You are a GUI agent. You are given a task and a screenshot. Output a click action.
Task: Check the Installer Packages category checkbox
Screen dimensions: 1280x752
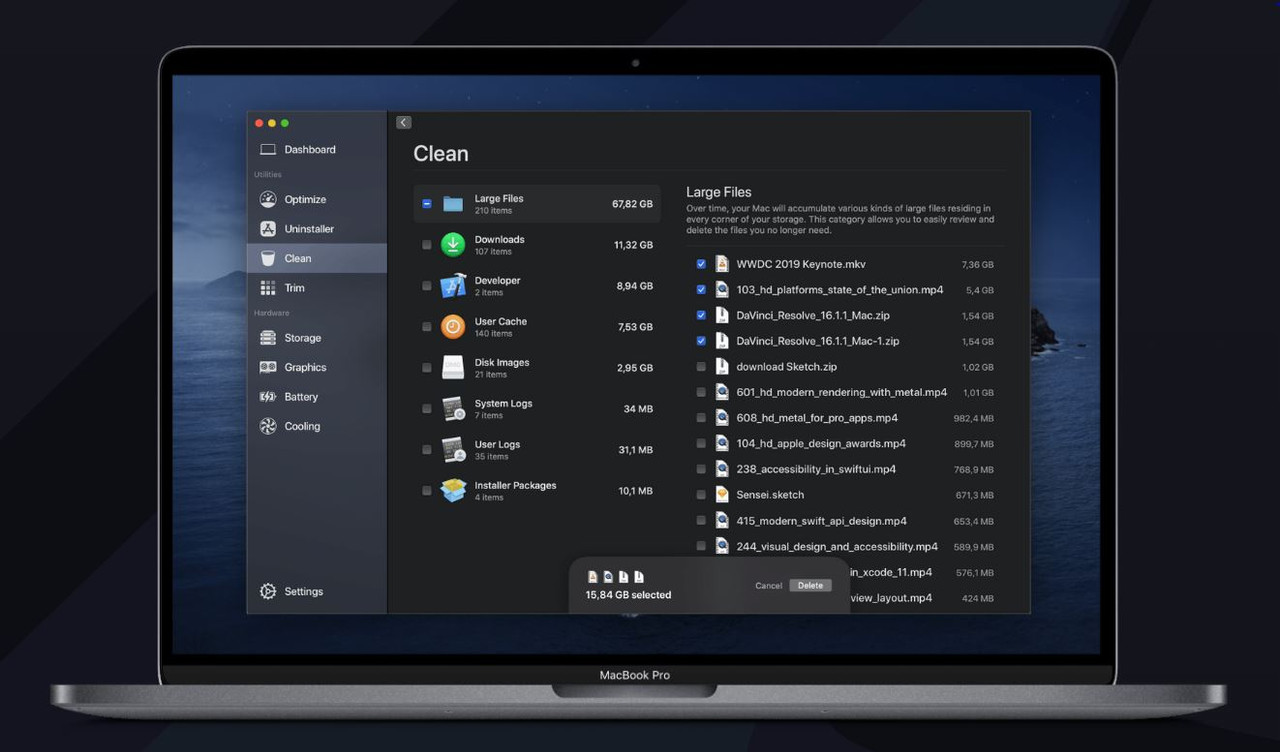pyautogui.click(x=427, y=491)
